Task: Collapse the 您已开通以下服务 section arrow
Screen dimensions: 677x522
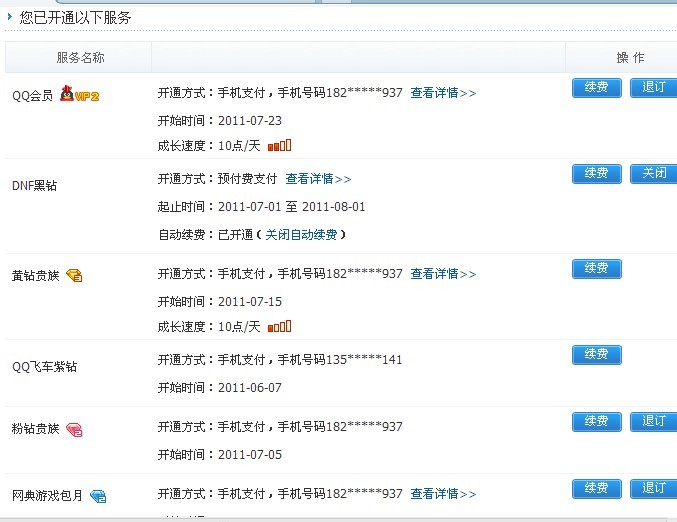Action: tap(9, 17)
